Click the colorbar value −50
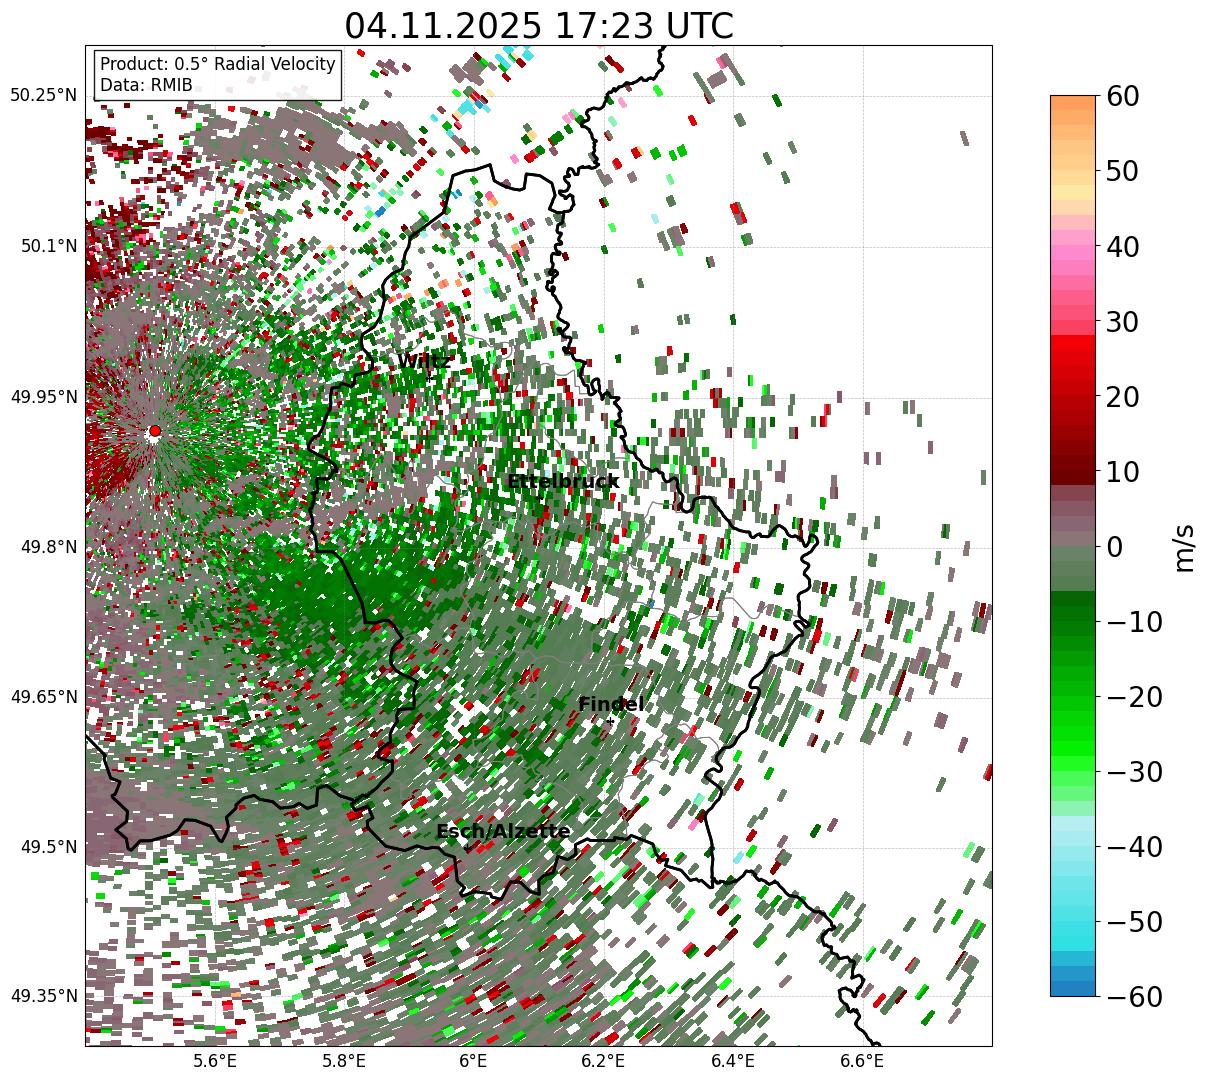Viewport: 1207px width, 1081px height. 1134,921
